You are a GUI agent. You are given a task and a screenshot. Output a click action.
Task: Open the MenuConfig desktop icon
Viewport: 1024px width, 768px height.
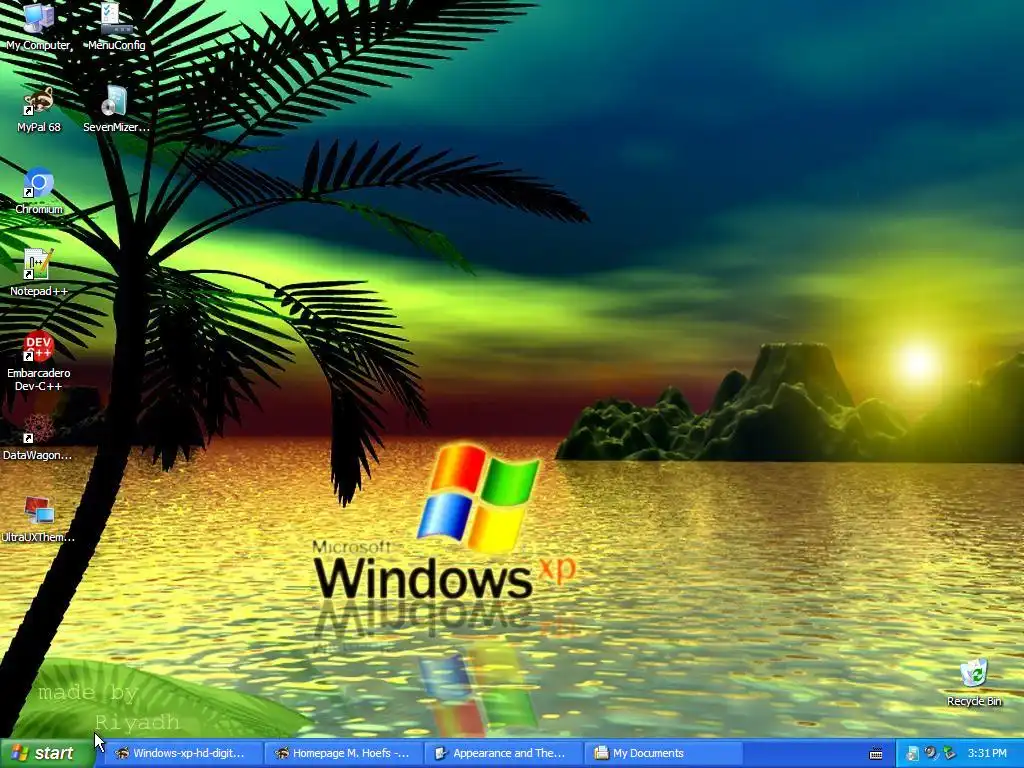tap(116, 26)
